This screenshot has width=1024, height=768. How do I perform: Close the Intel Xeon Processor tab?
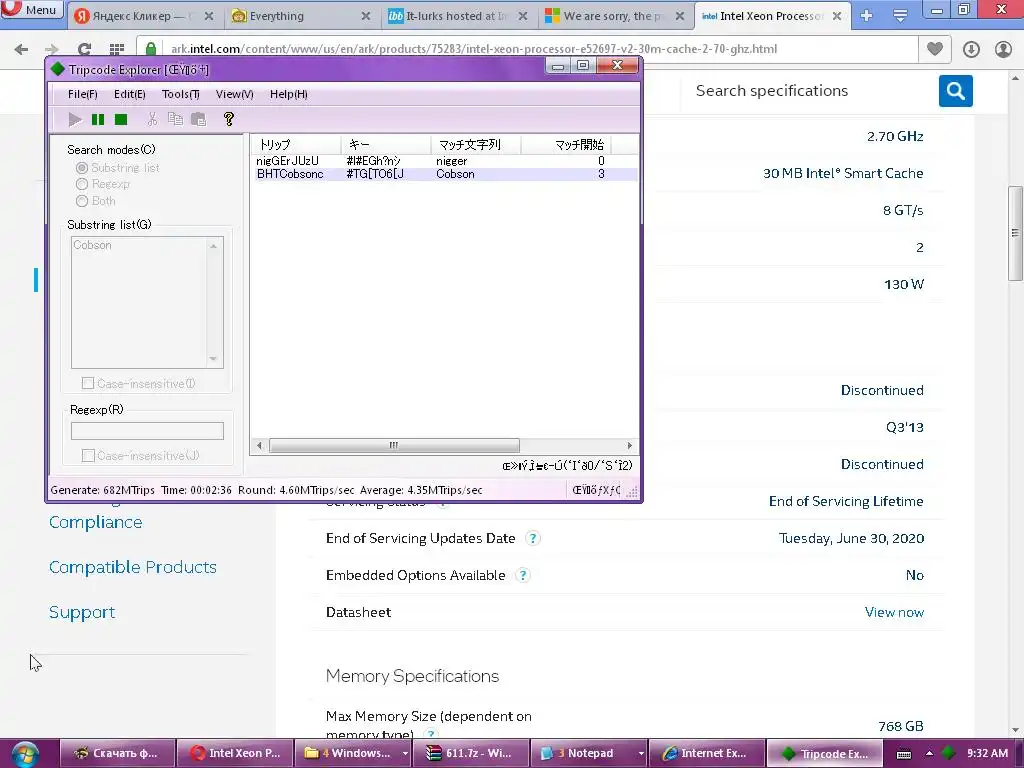click(x=837, y=16)
